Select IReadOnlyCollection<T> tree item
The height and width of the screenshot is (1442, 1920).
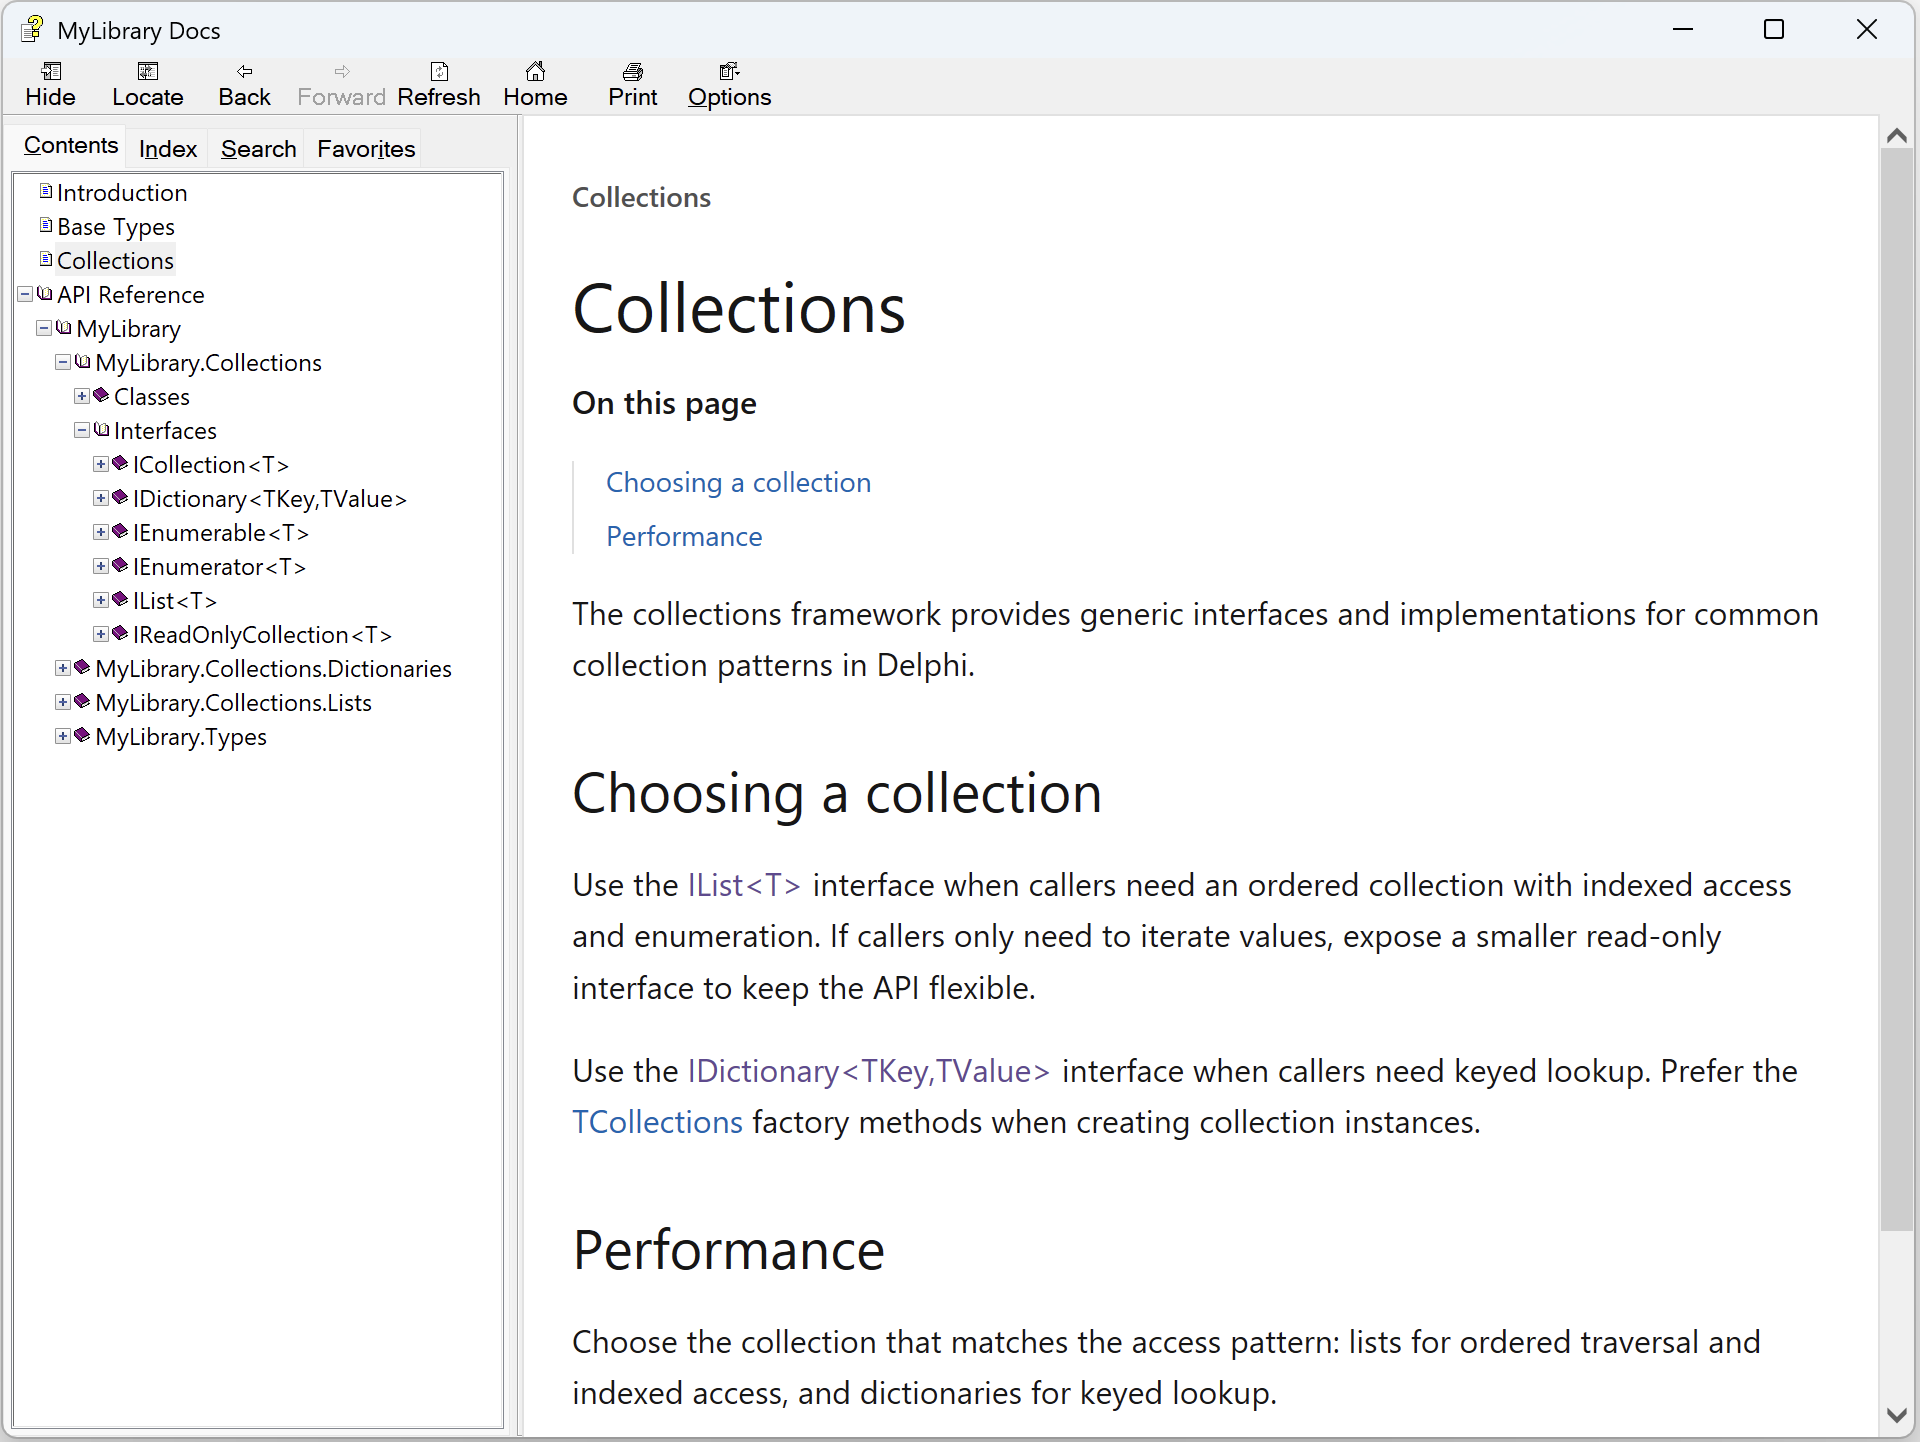262,634
